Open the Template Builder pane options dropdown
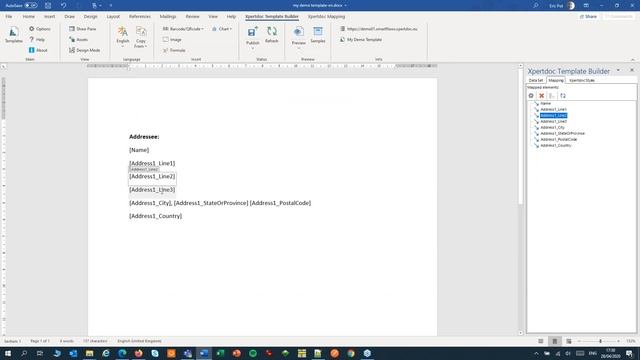 point(618,71)
